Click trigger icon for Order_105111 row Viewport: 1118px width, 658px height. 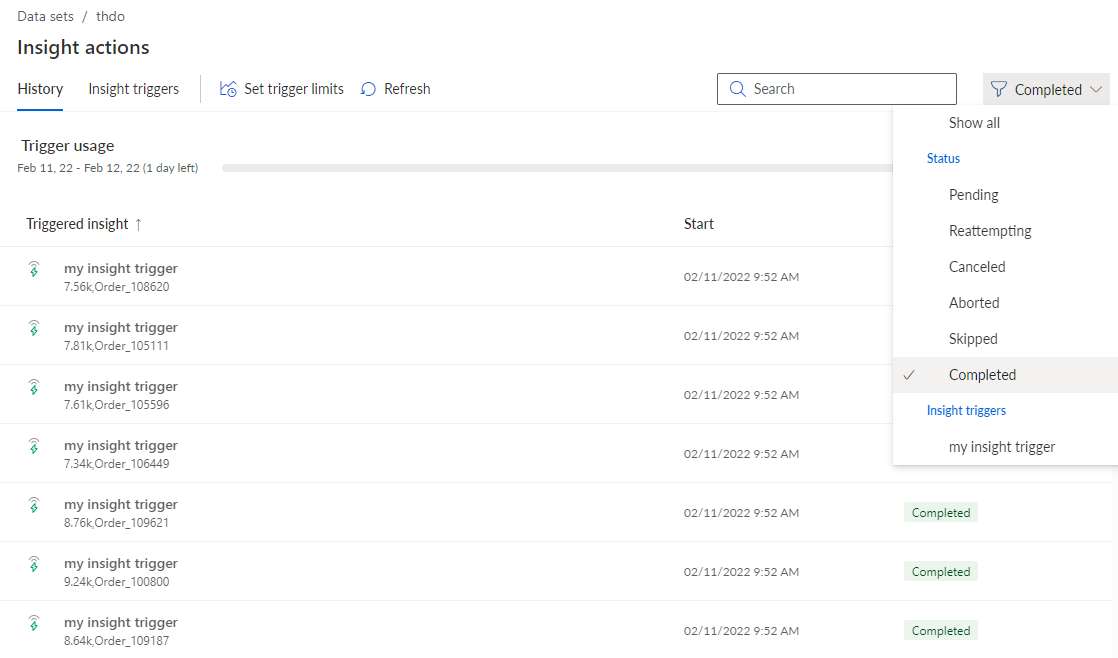pyautogui.click(x=34, y=328)
